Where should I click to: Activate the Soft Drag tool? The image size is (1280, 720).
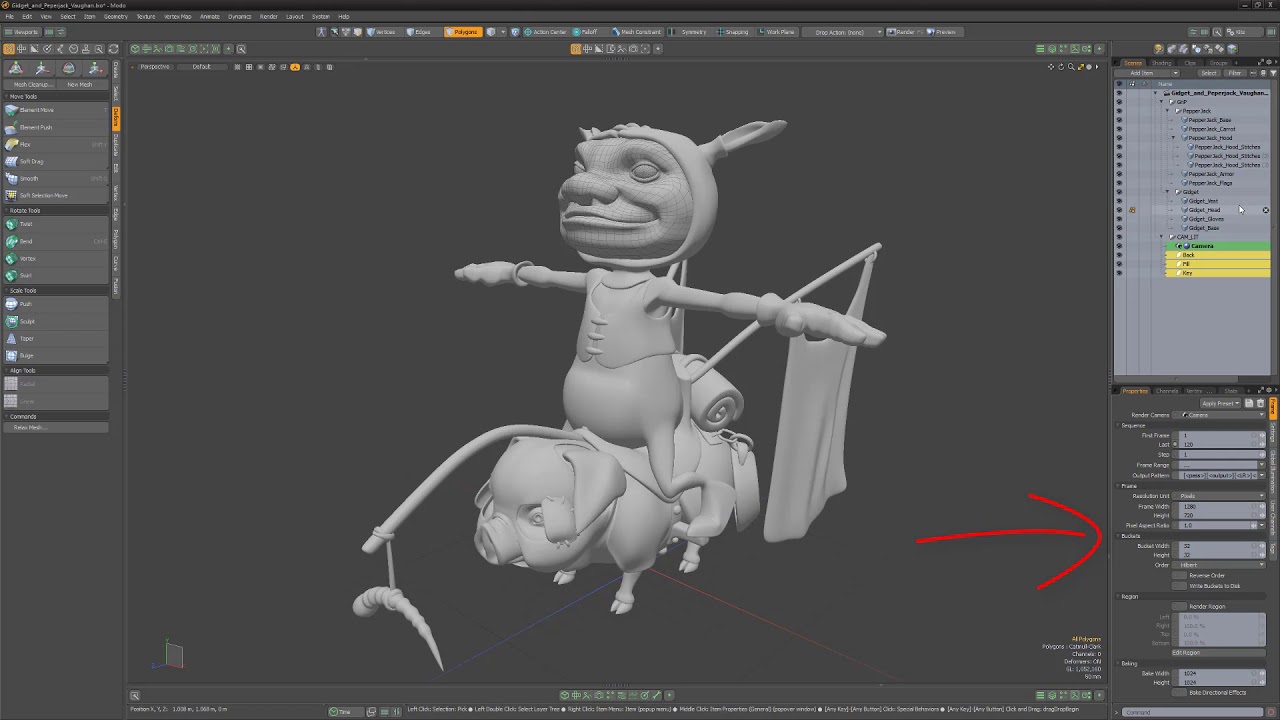click(32, 161)
